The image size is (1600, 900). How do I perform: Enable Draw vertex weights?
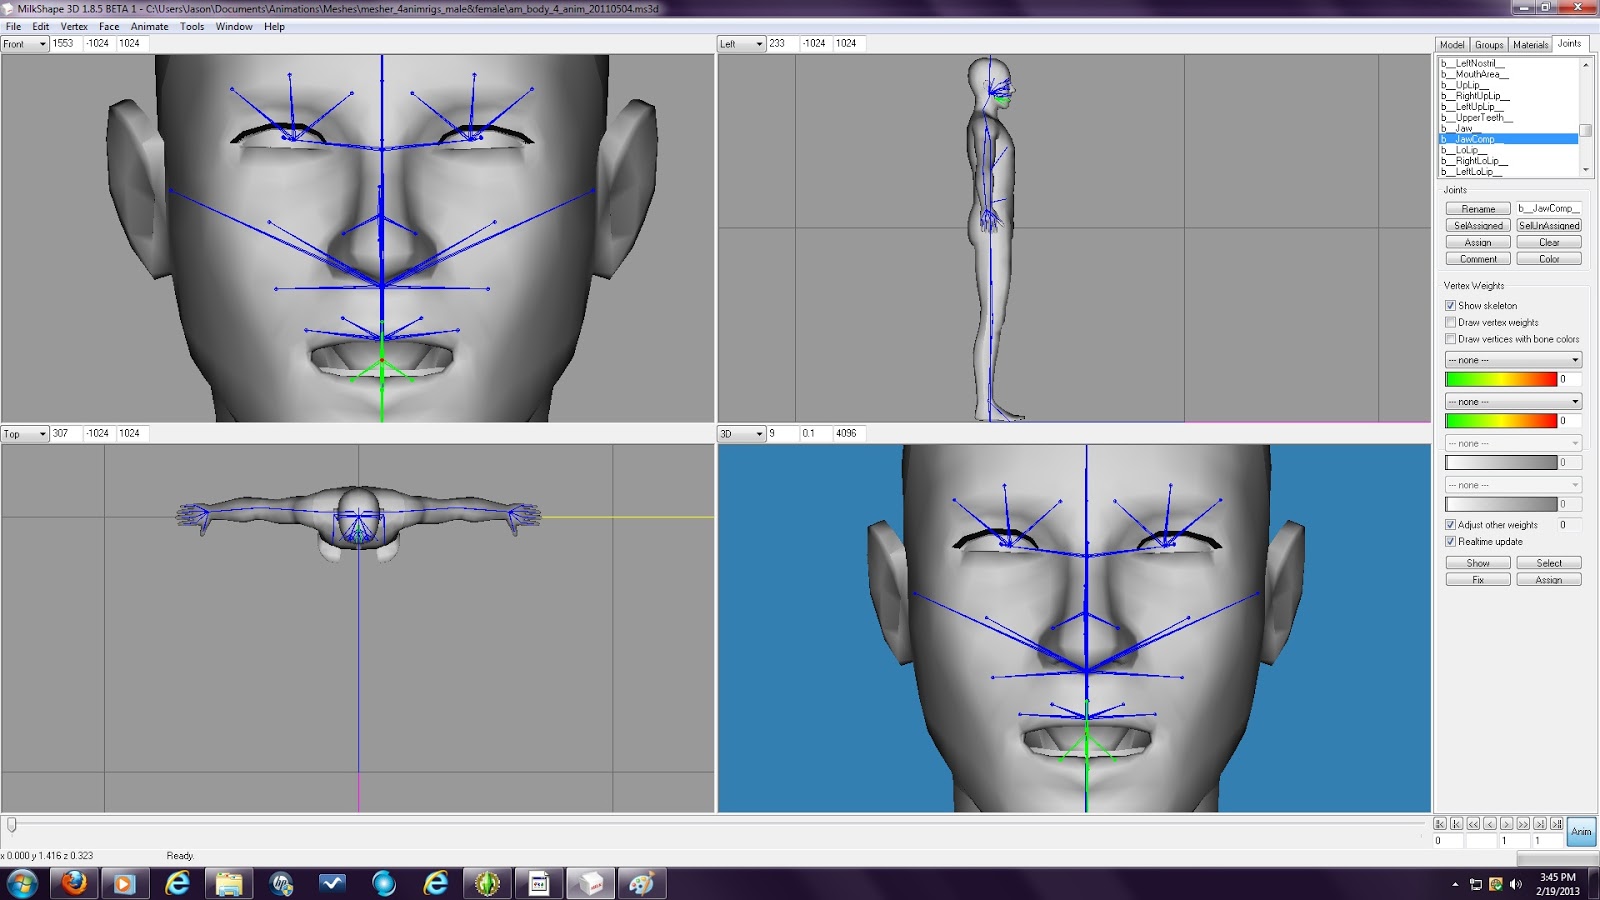(x=1450, y=322)
